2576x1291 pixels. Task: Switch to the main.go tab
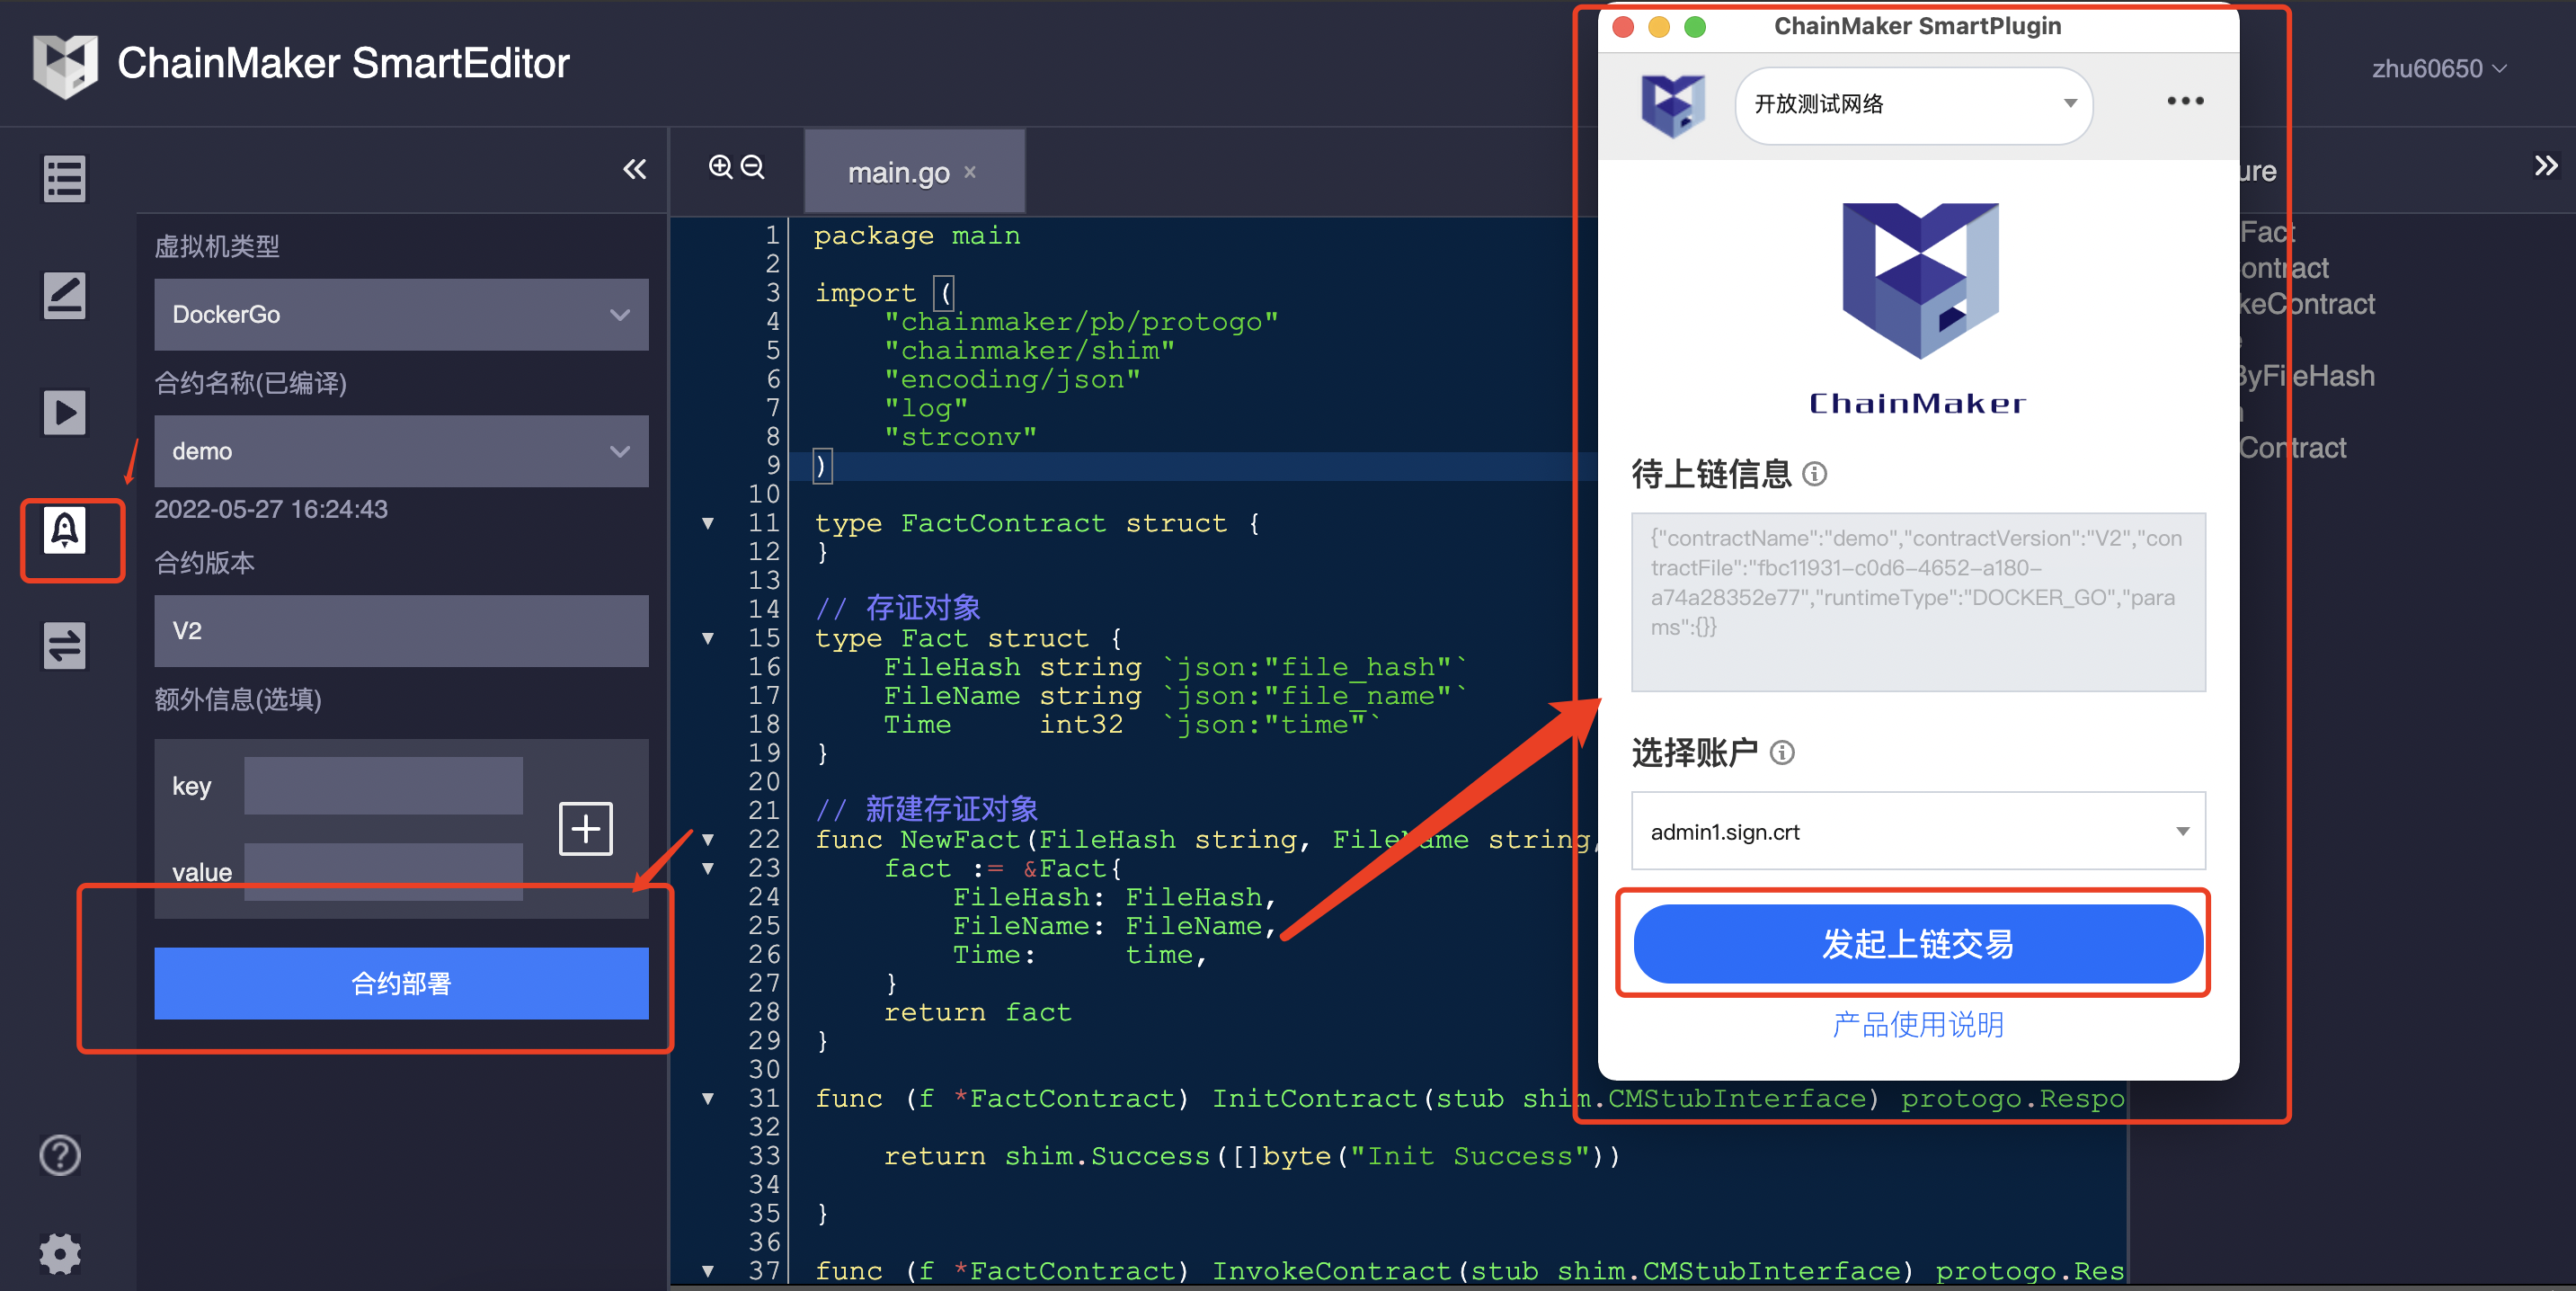pyautogui.click(x=897, y=173)
